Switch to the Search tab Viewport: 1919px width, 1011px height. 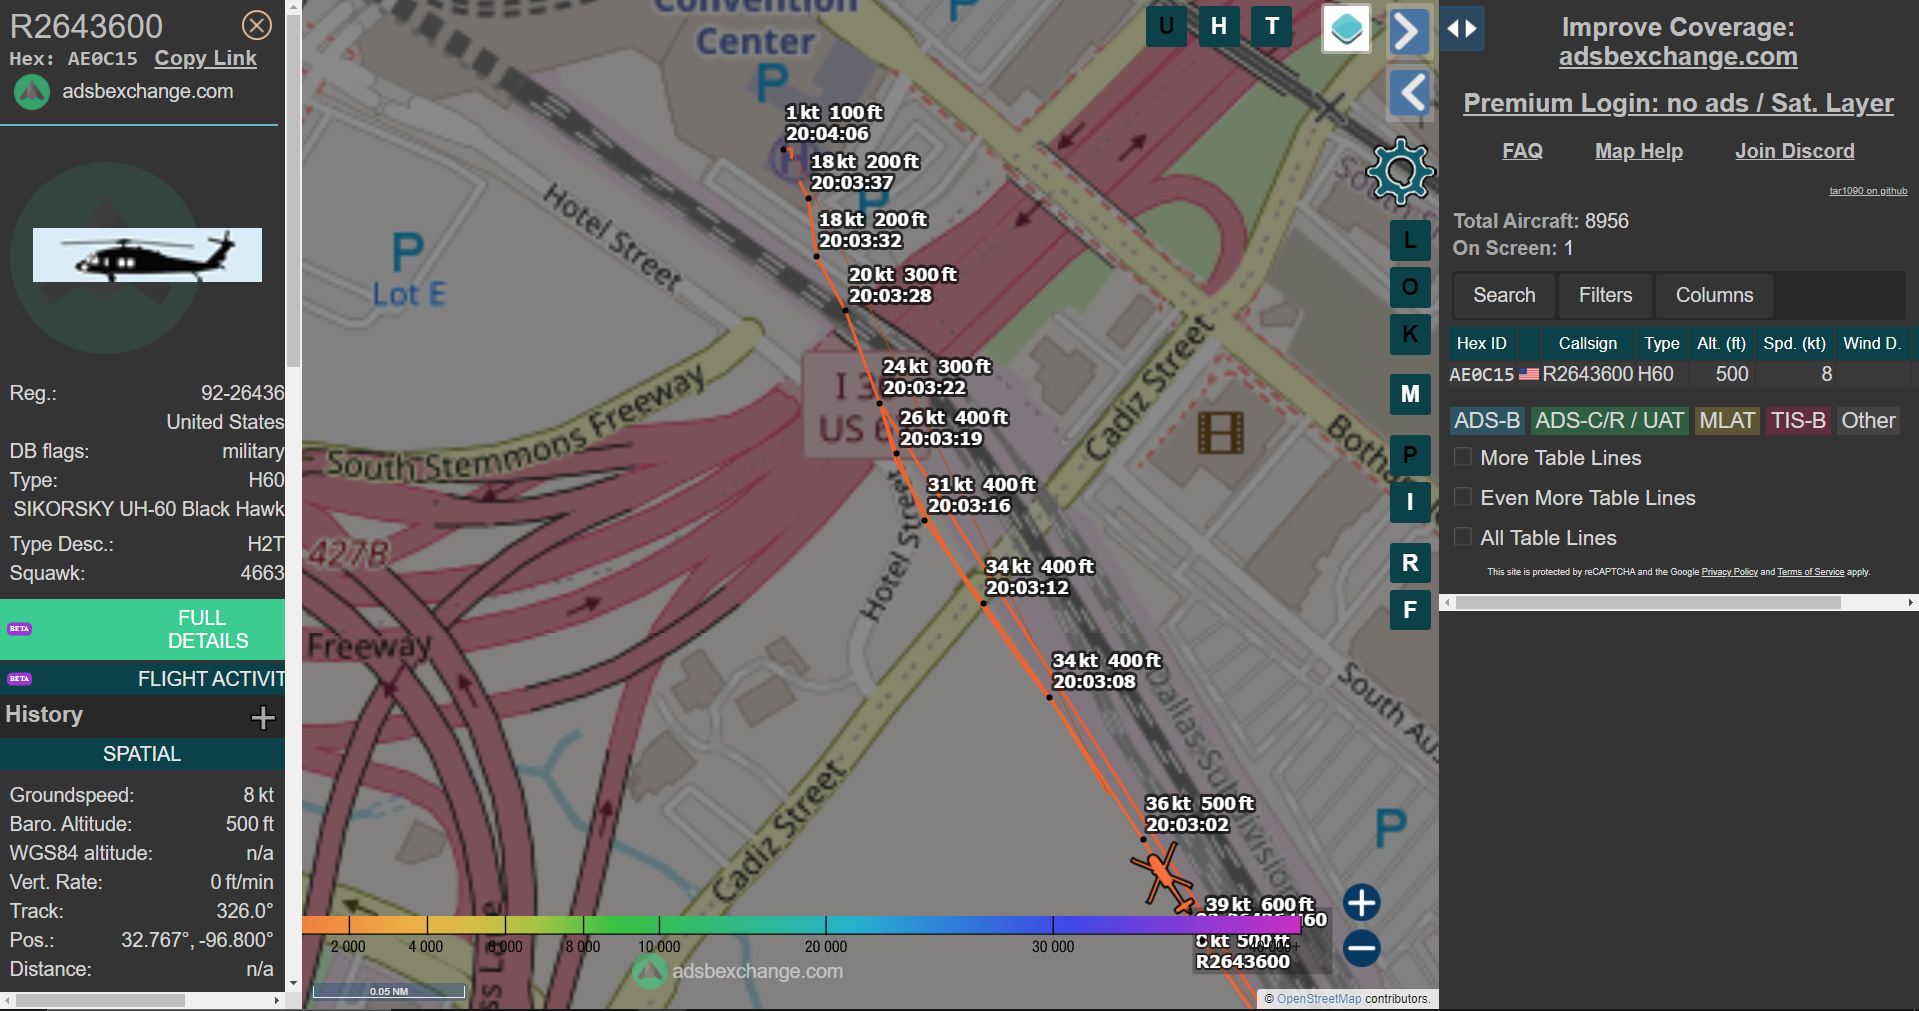pyautogui.click(x=1504, y=295)
